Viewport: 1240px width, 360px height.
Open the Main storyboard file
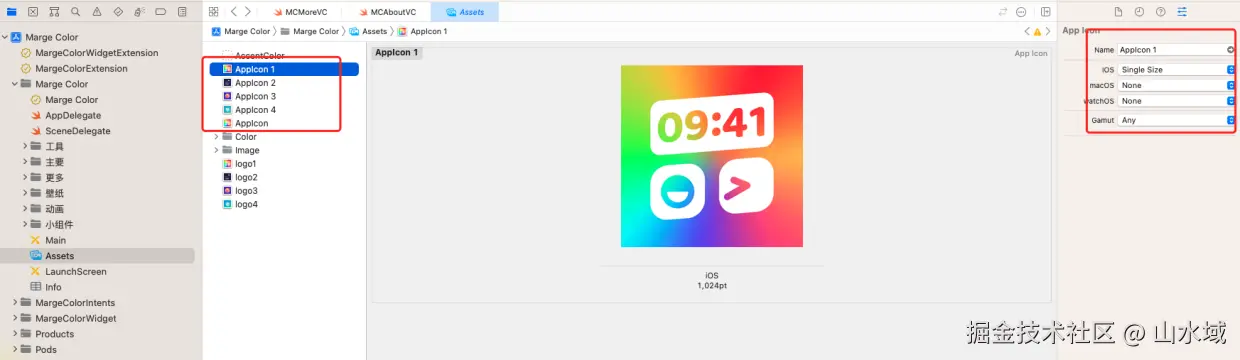tap(55, 240)
